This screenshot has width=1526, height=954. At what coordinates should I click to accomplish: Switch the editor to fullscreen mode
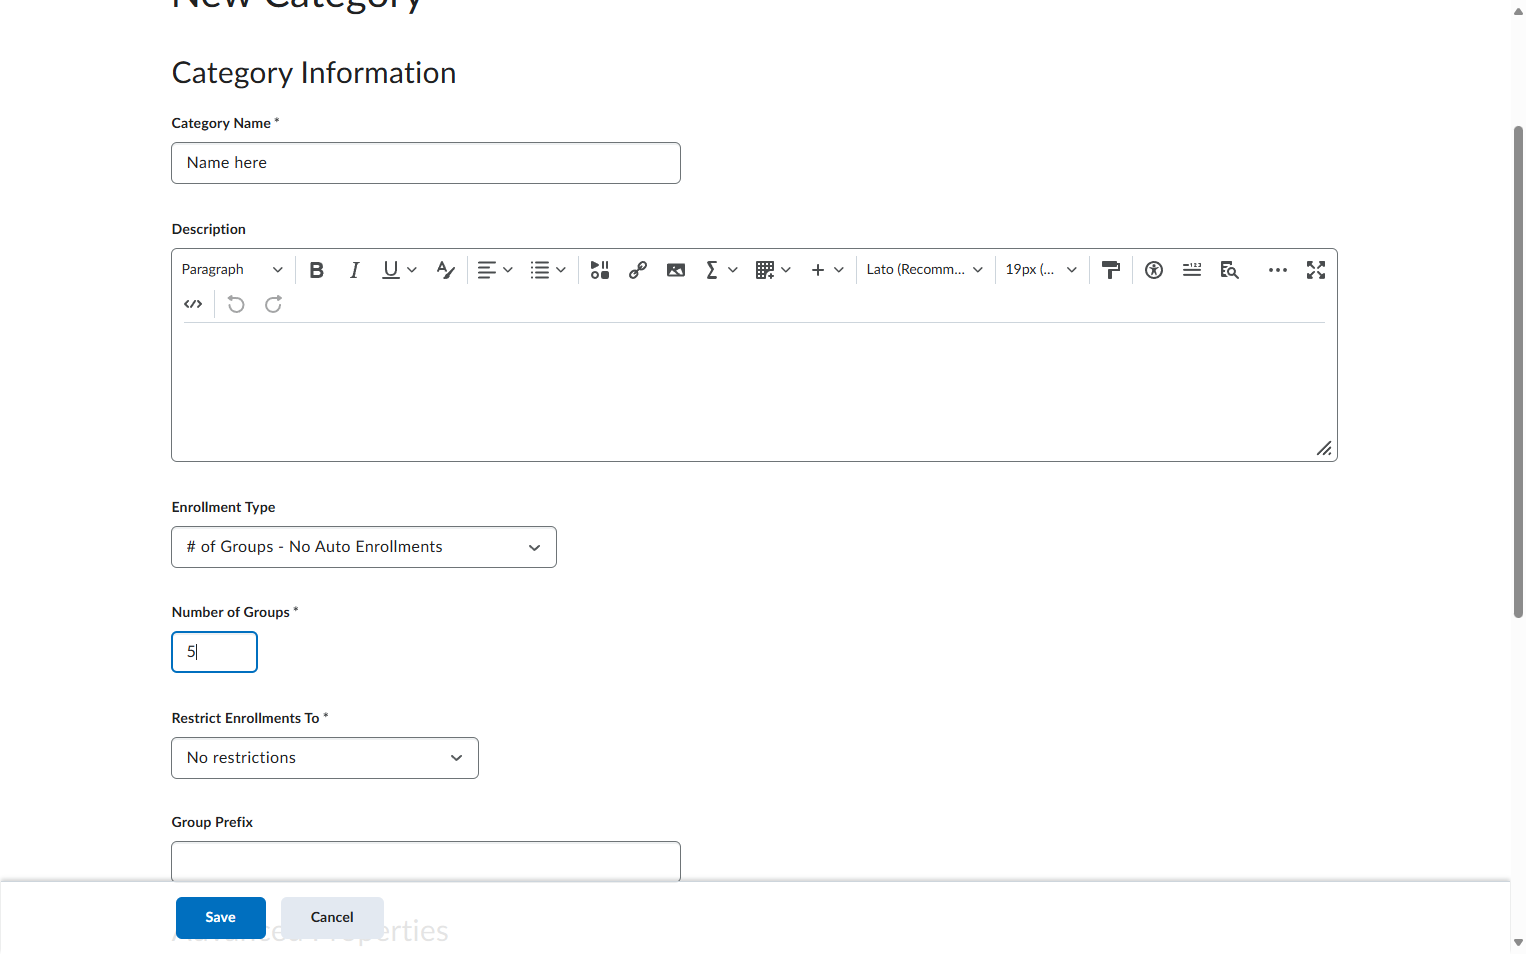pos(1316,270)
